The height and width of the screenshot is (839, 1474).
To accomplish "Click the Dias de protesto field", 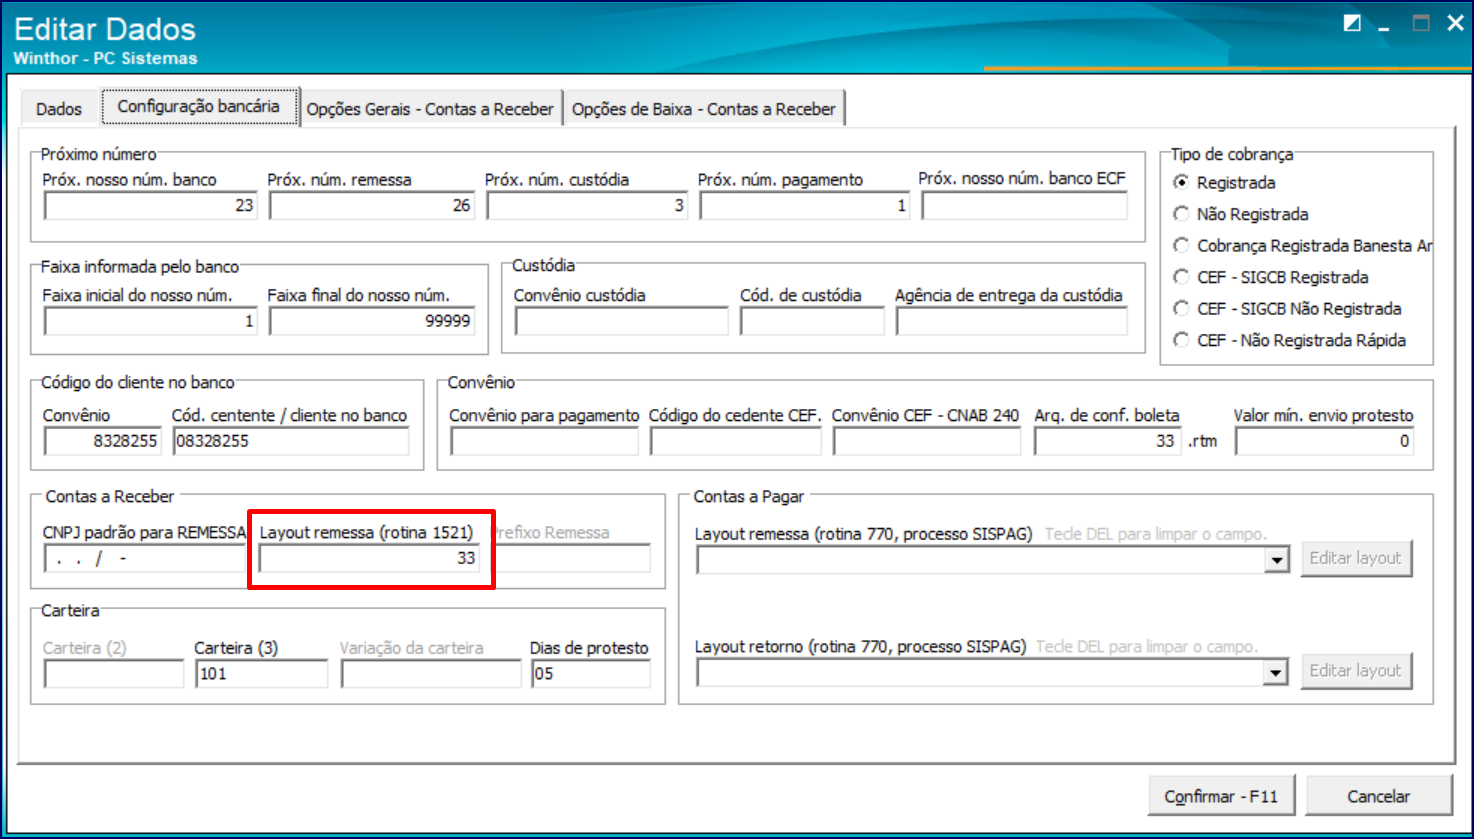I will pos(590,674).
